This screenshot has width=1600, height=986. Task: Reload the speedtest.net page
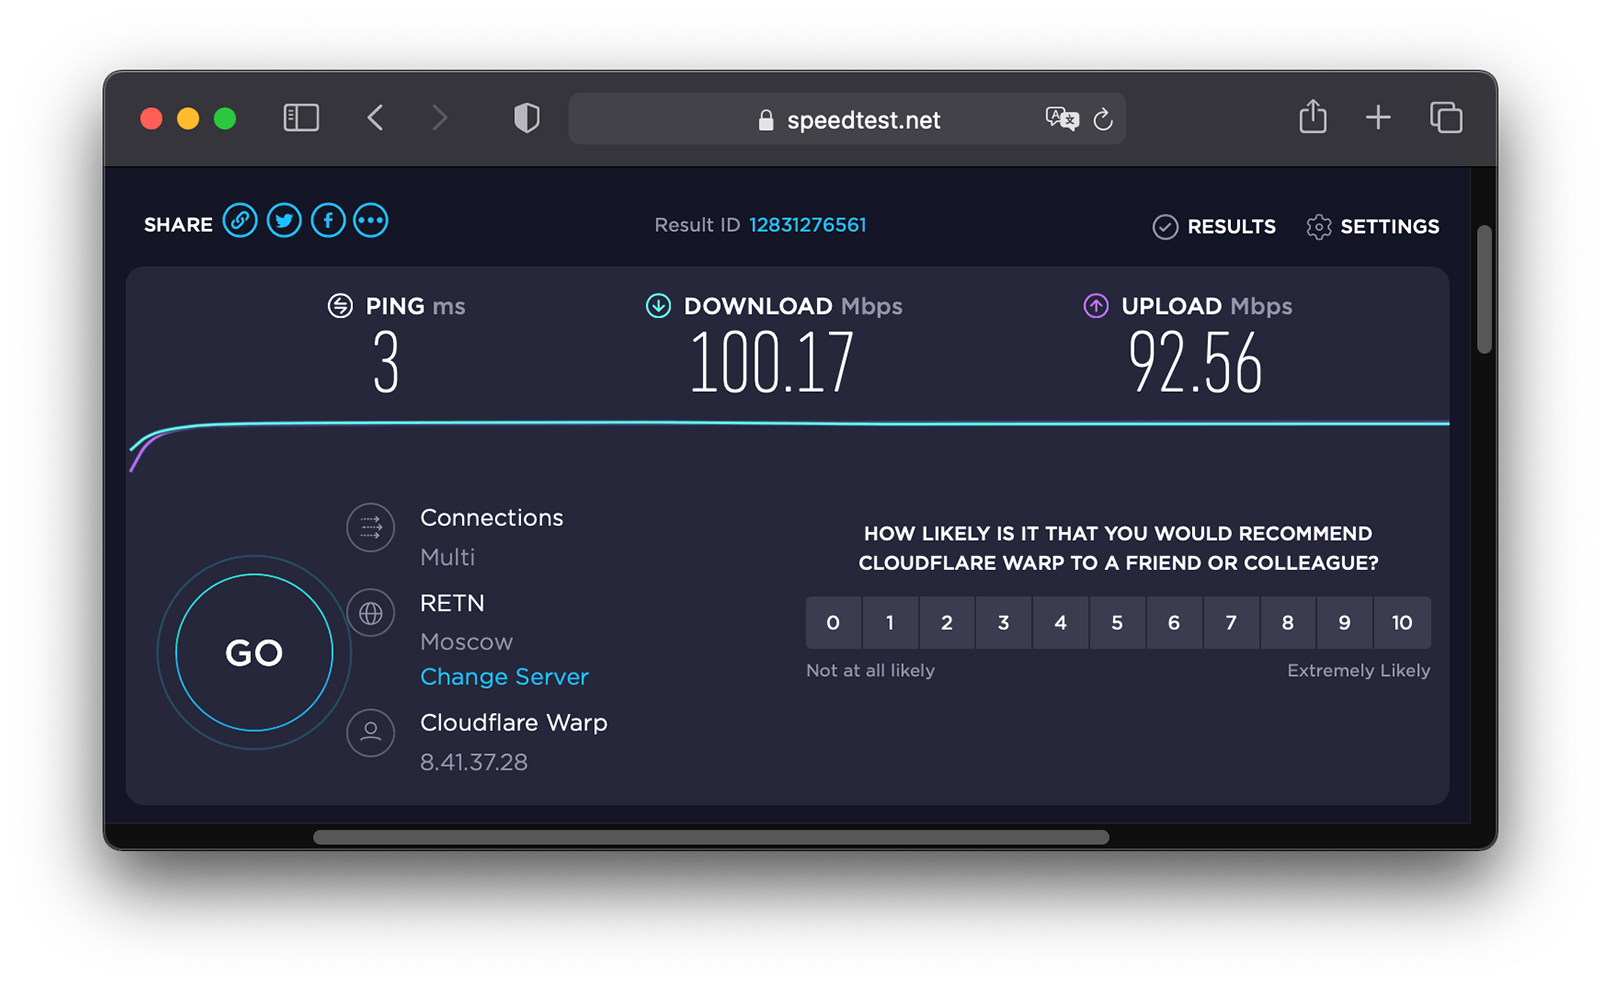[1103, 119]
